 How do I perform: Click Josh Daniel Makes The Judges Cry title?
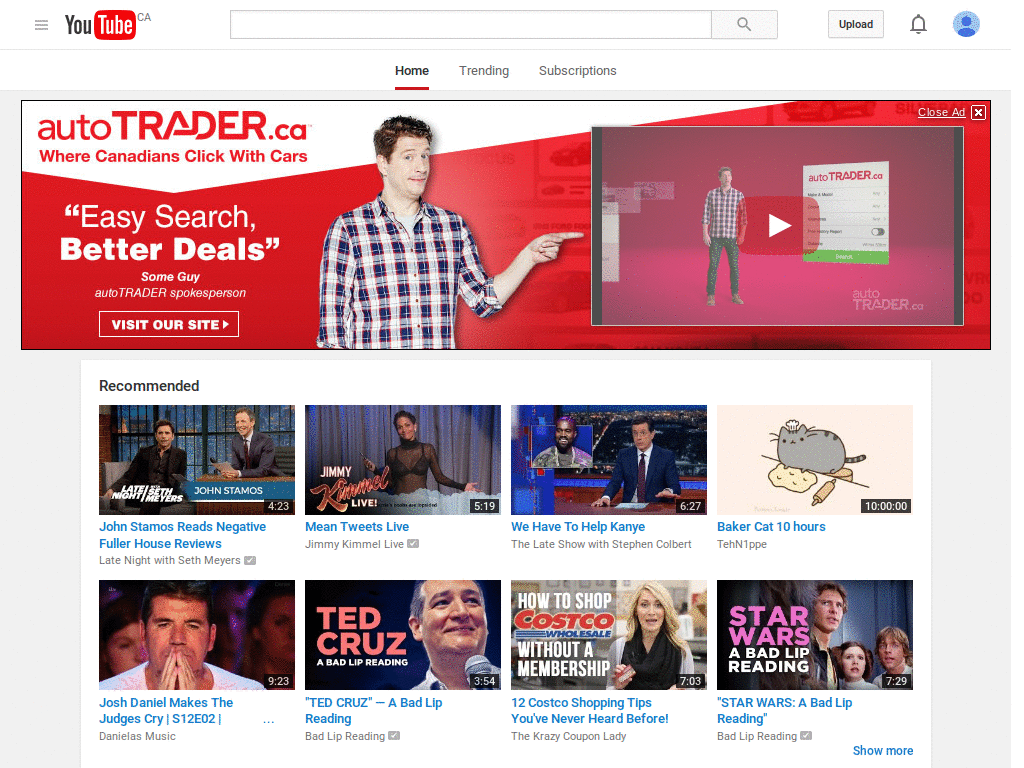point(166,711)
